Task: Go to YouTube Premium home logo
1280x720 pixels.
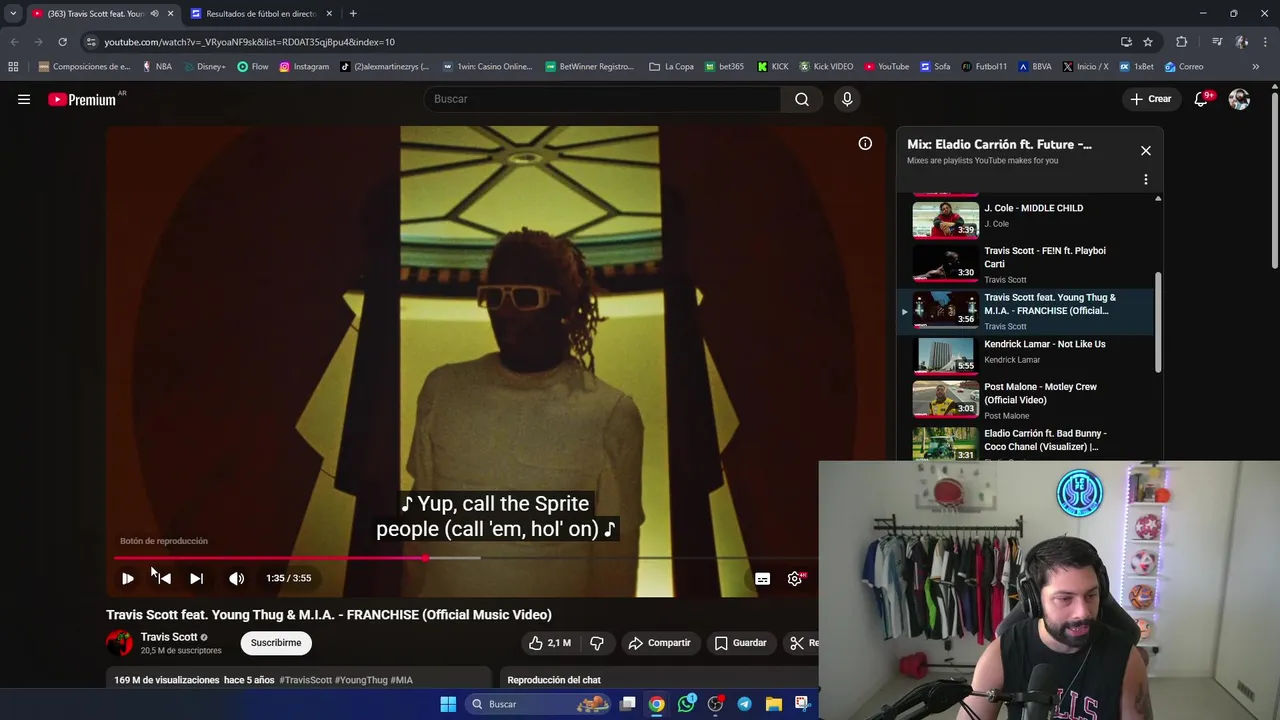Action: [82, 99]
